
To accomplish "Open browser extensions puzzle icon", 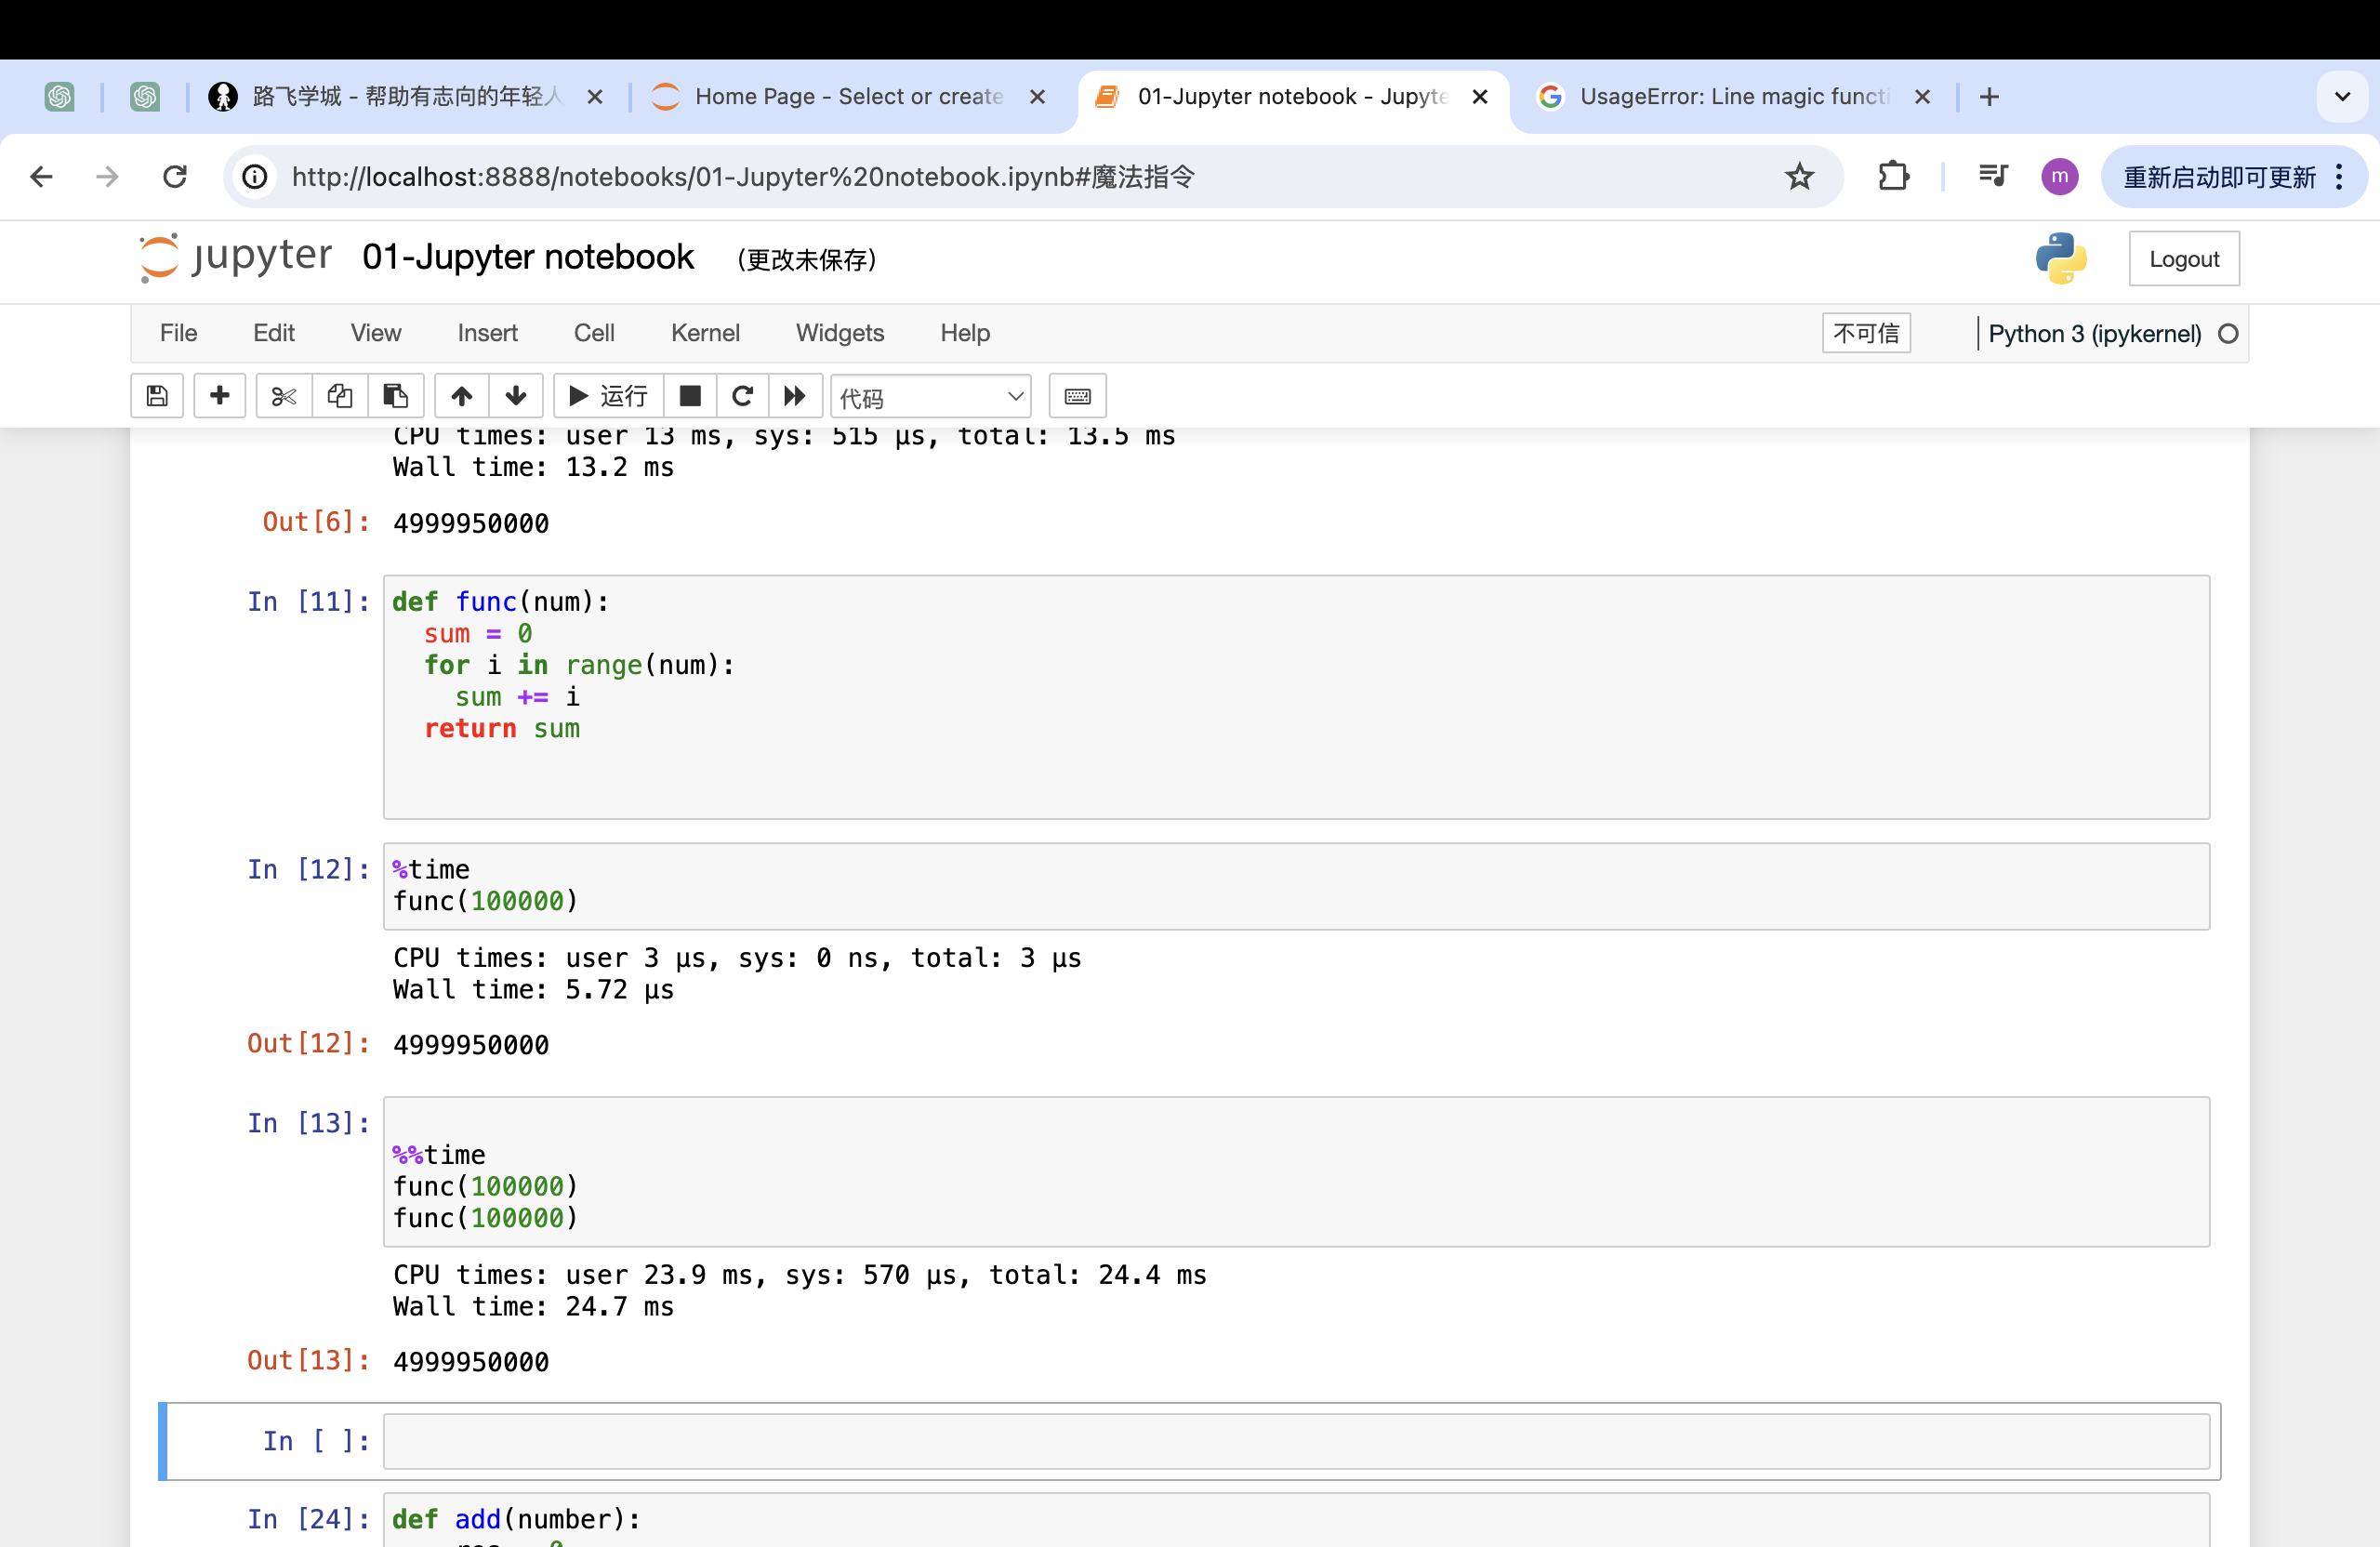I will tap(1893, 177).
